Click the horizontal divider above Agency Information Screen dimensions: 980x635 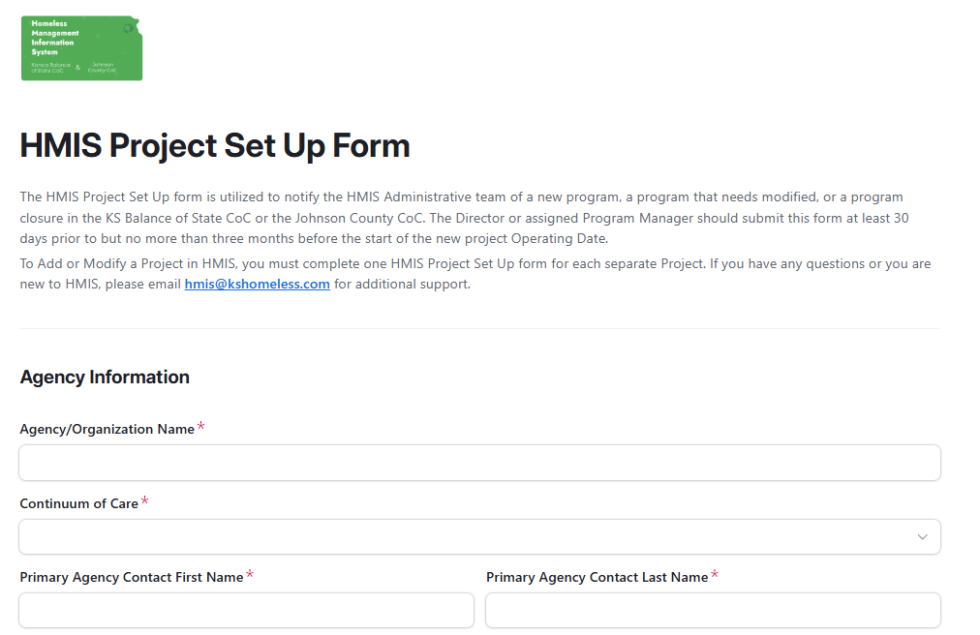[x=480, y=328]
